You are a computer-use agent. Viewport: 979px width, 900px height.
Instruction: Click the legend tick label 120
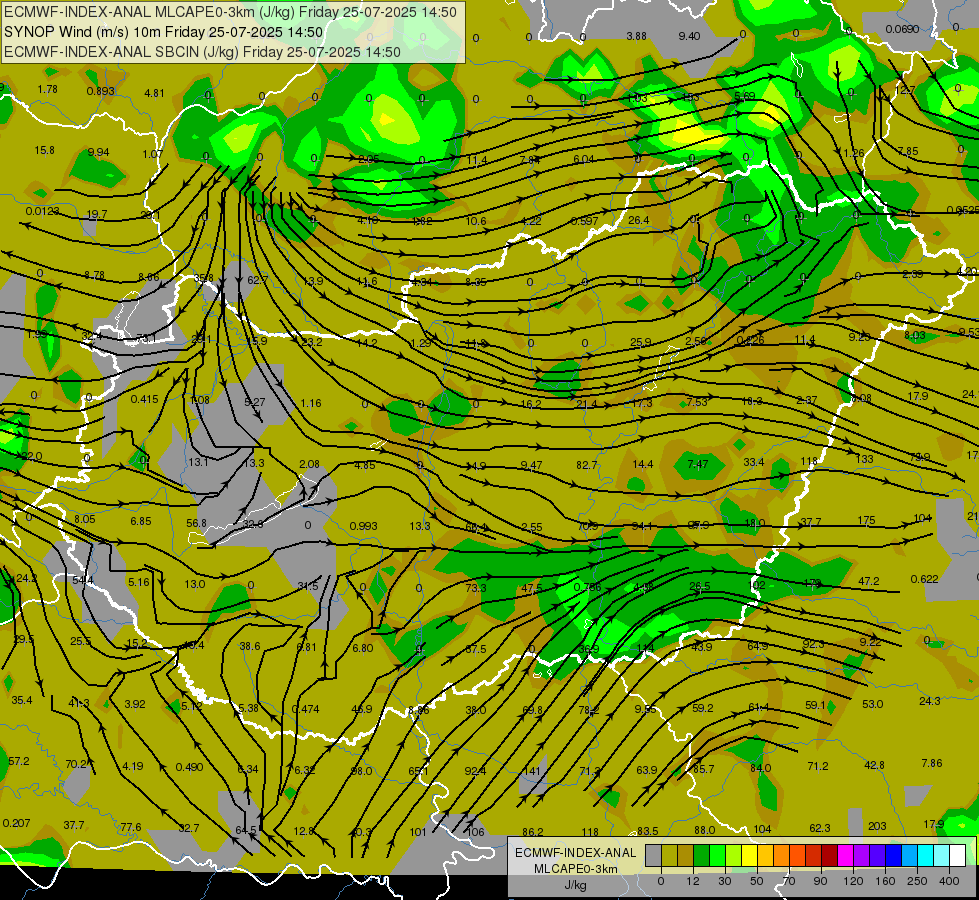point(854,881)
